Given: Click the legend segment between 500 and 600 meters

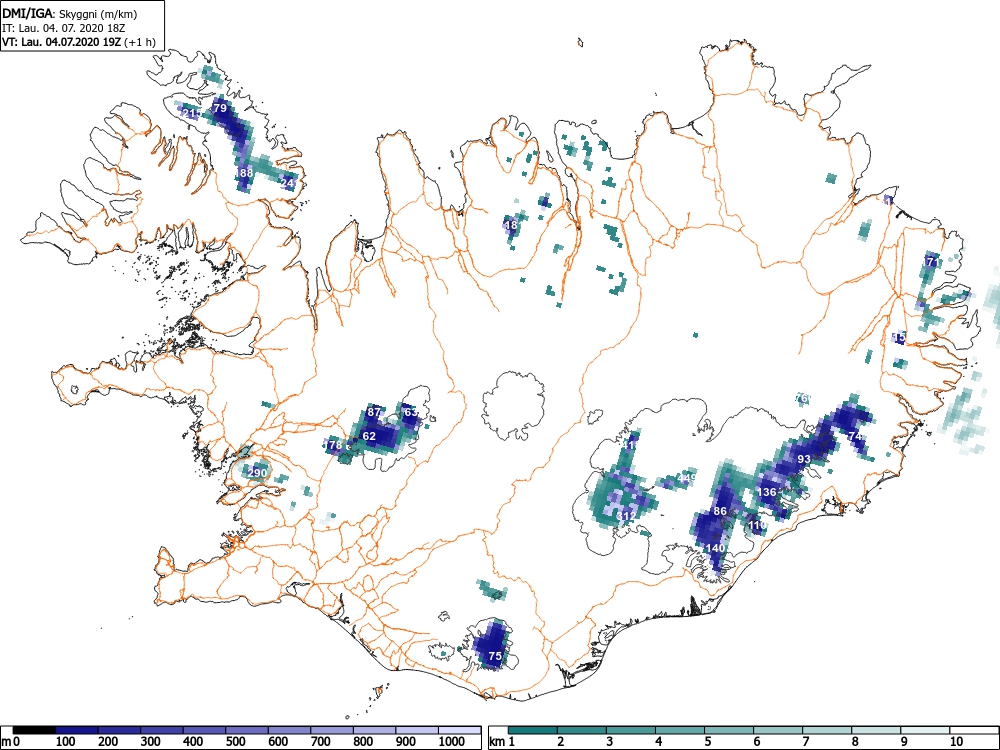Looking at the screenshot, I should coord(247,730).
